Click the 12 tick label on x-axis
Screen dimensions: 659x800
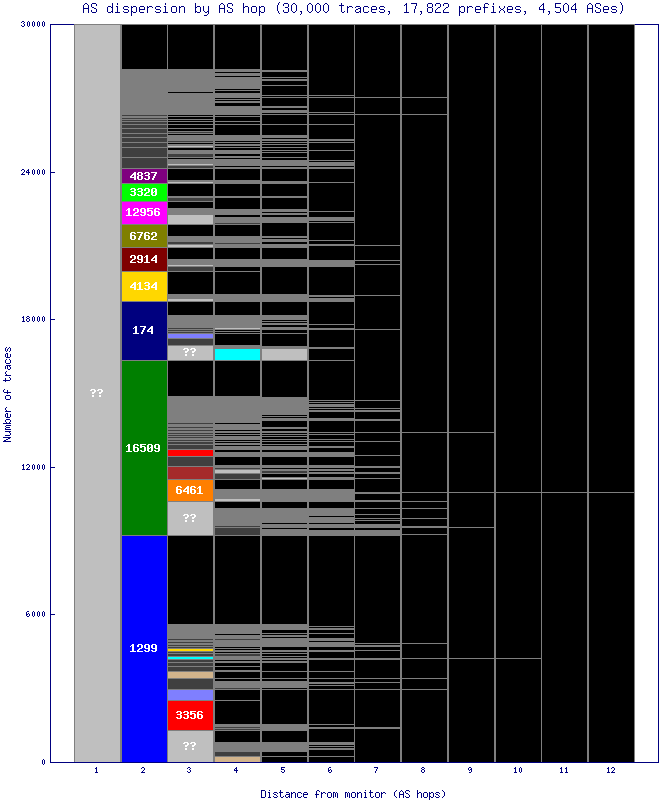click(611, 771)
